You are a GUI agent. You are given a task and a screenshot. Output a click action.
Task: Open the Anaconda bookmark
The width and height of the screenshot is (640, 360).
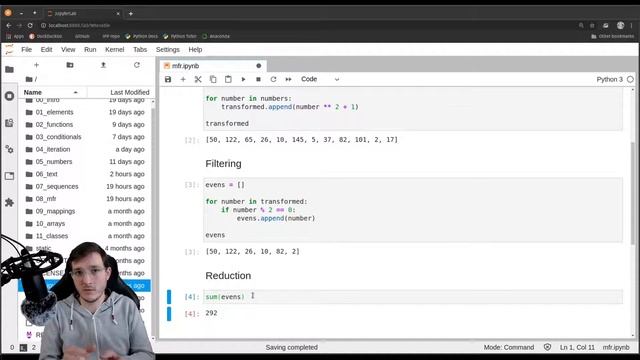216,36
